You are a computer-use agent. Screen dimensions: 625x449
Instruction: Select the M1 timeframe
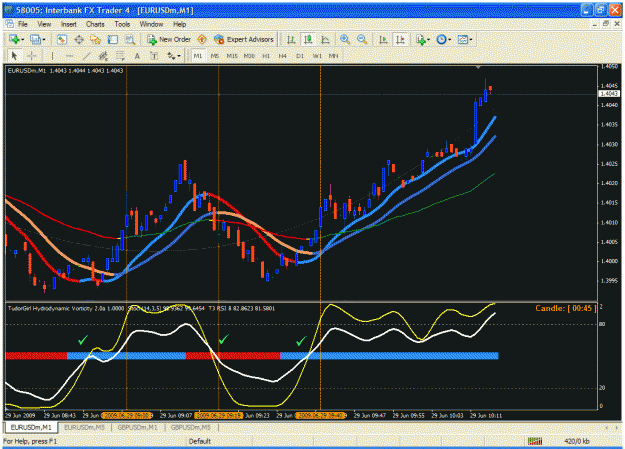pyautogui.click(x=198, y=56)
